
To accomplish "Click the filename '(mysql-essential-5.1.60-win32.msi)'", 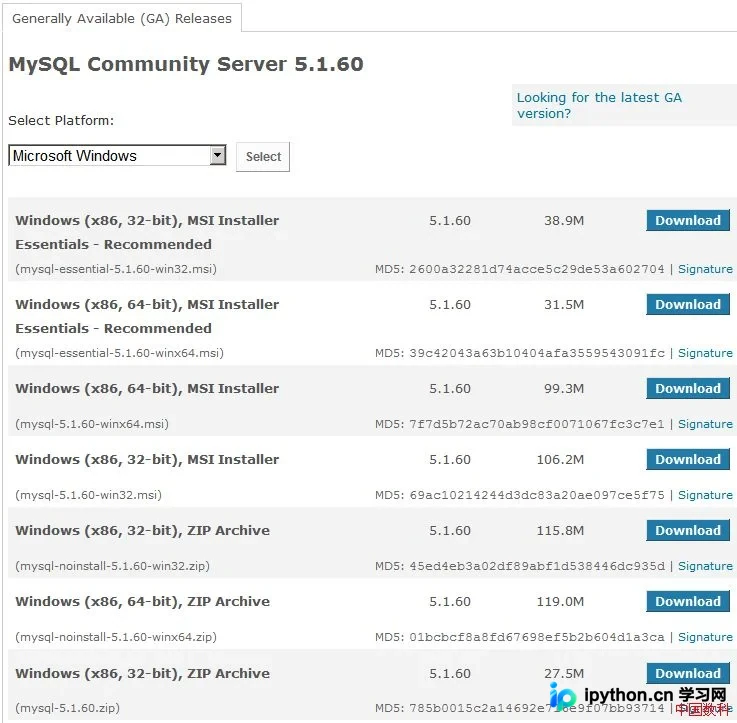I will tap(116, 269).
